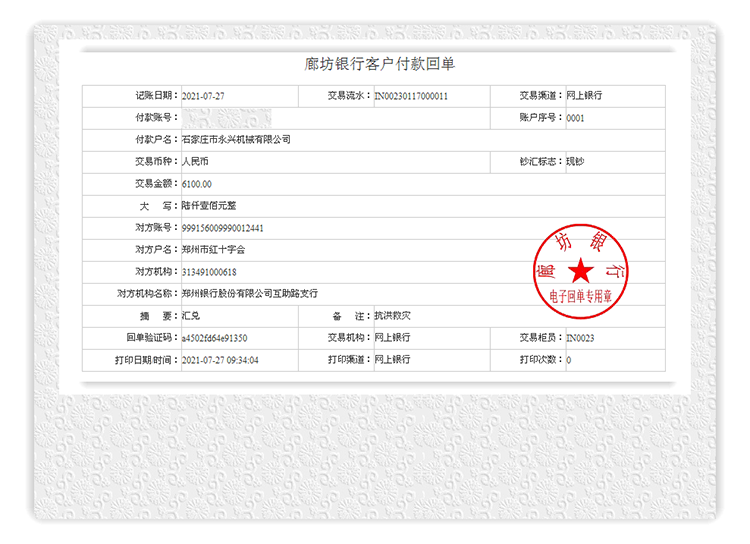Select counterparty account 999156009990012441
This screenshot has height=544, width=750.
(x=223, y=227)
